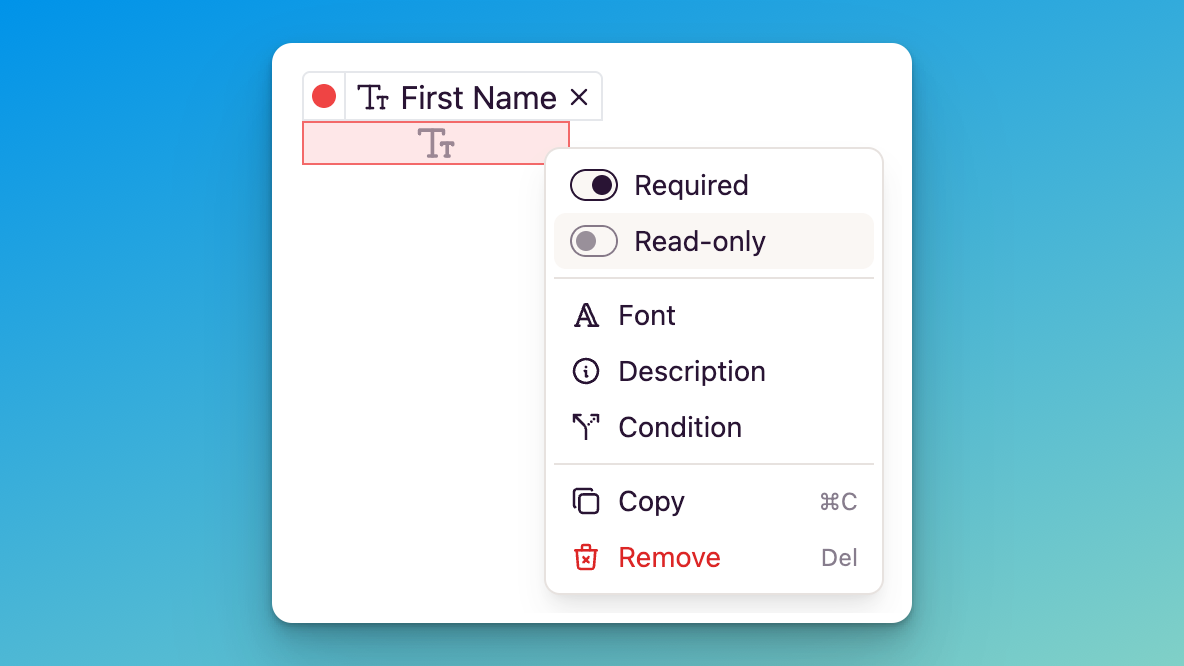Viewport: 1184px width, 666px height.
Task: Copy the field via the Copy entry
Action: [x=652, y=501]
